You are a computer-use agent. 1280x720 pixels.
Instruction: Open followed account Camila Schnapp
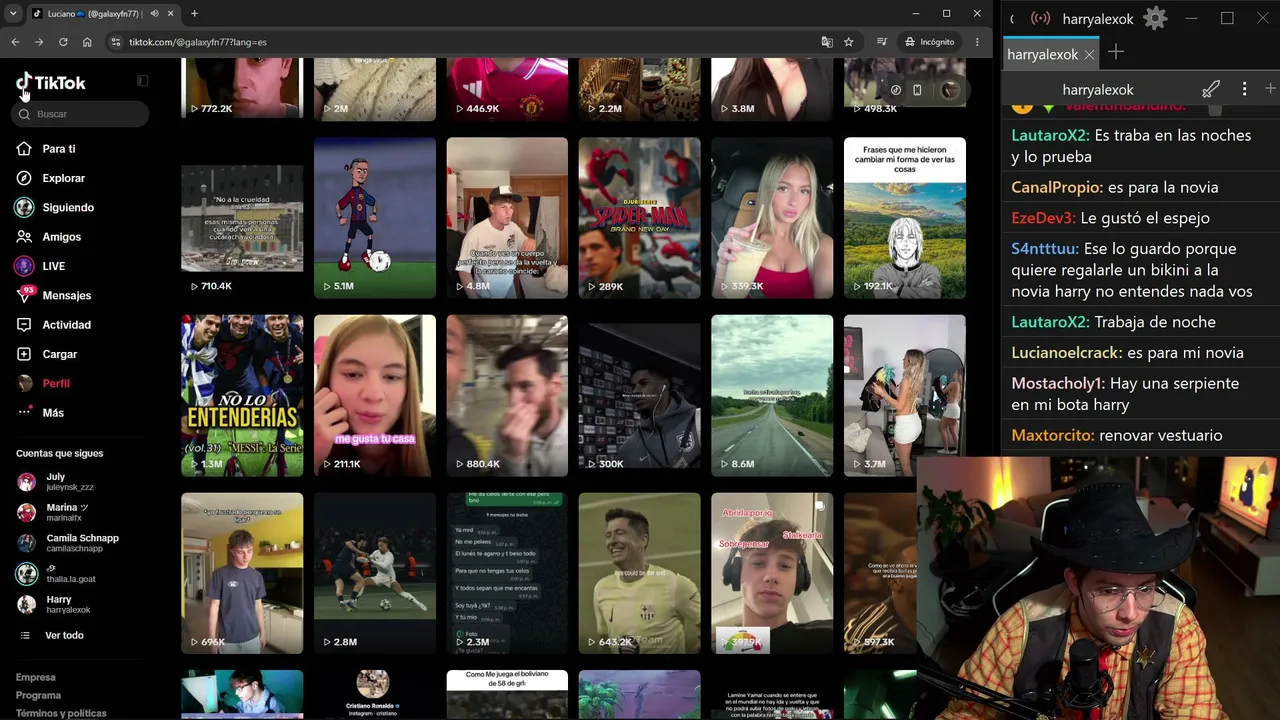coord(70,543)
